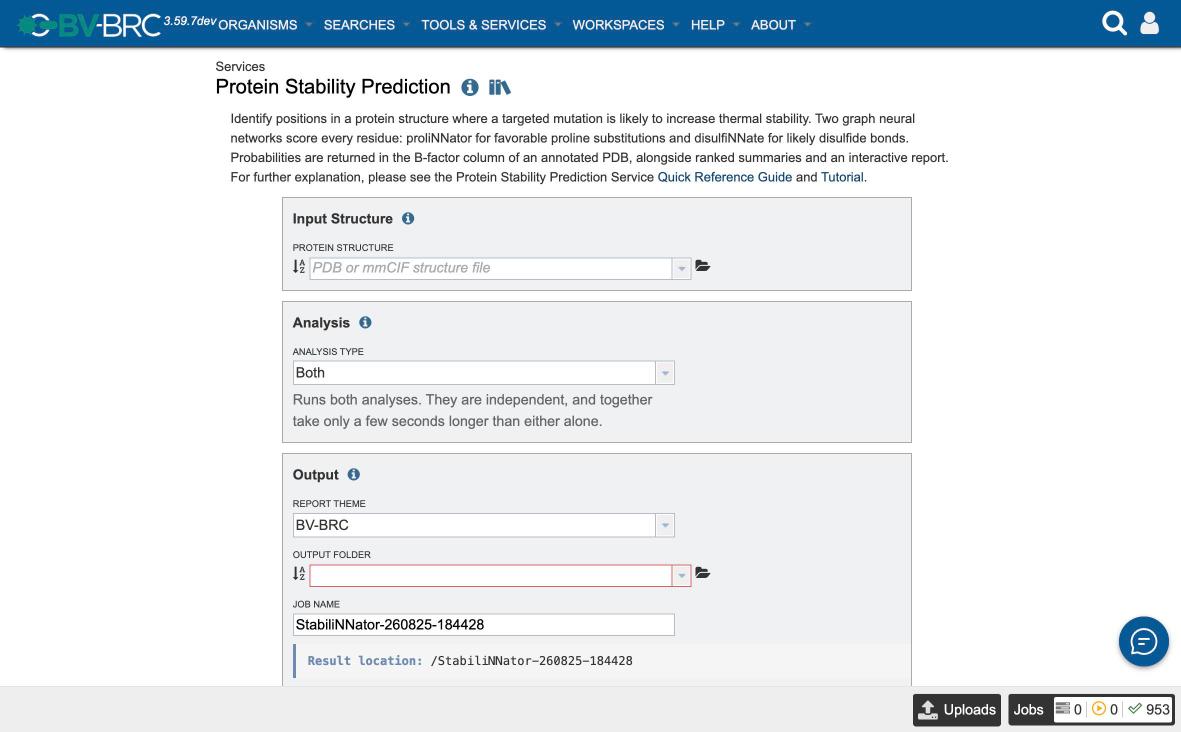Open the tutorial books icon beside title
Viewport: 1181px width, 732px height.
coord(499,87)
